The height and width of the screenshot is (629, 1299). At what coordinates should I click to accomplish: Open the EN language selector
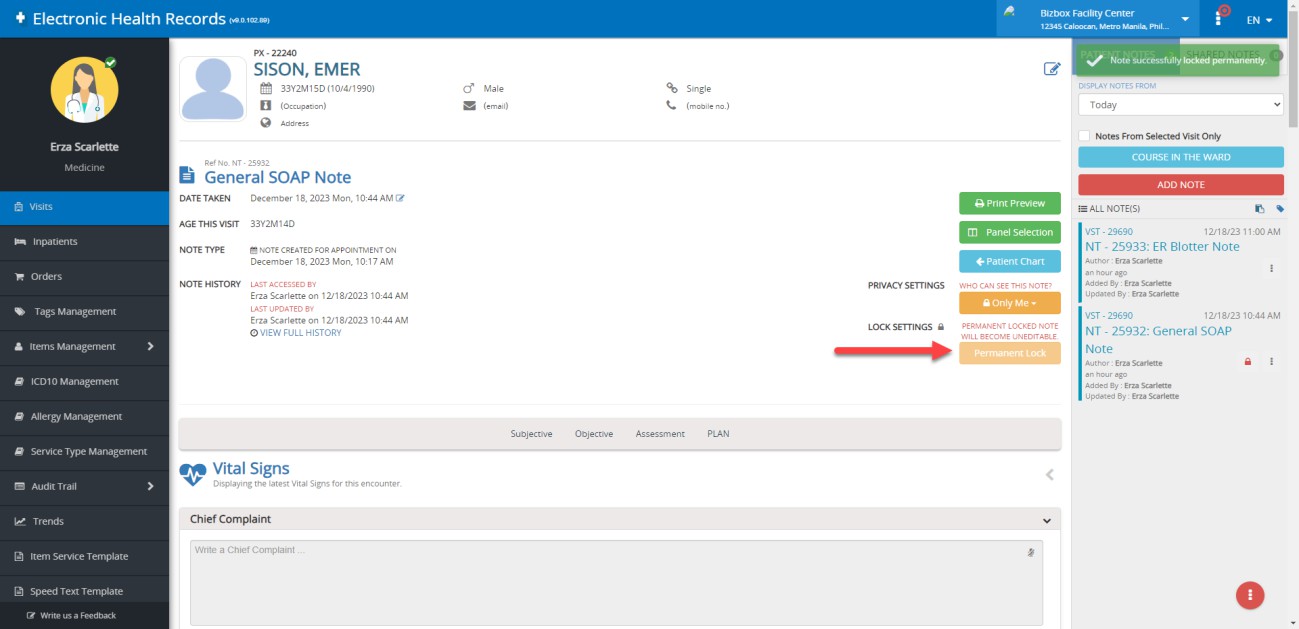coord(1259,20)
